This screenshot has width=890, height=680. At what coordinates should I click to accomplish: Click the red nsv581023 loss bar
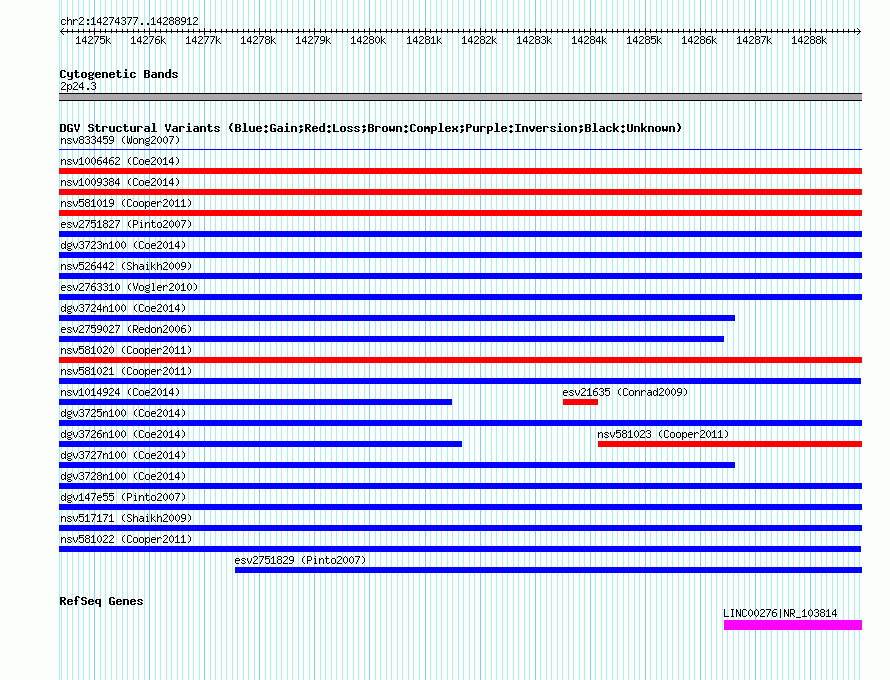pyautogui.click(x=730, y=444)
